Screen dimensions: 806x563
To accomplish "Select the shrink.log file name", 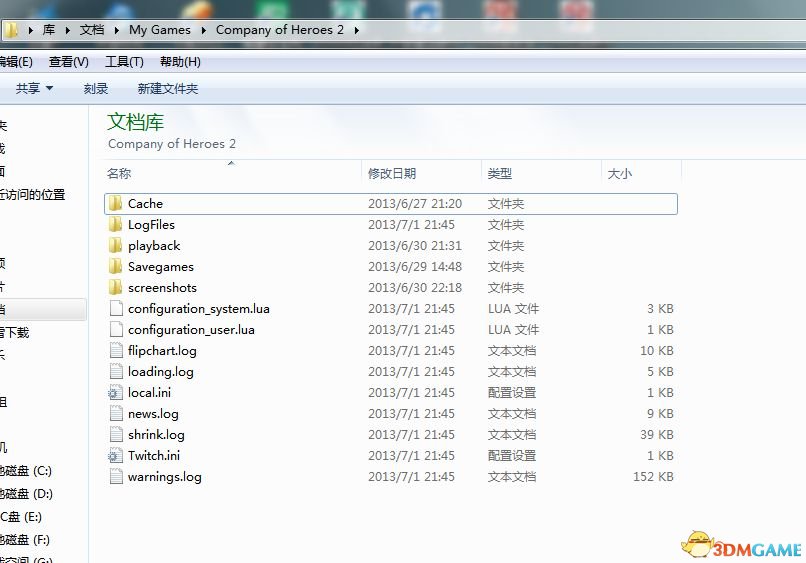I will coord(156,434).
